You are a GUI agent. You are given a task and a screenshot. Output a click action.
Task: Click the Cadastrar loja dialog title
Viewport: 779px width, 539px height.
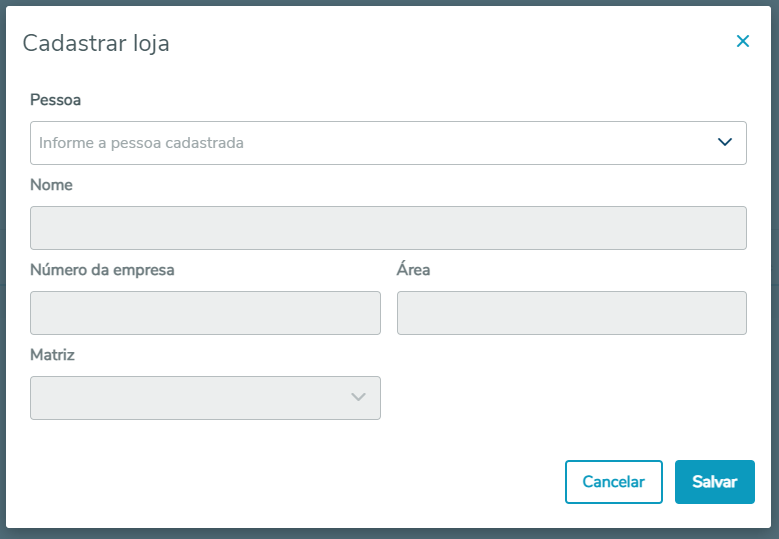click(x=96, y=43)
